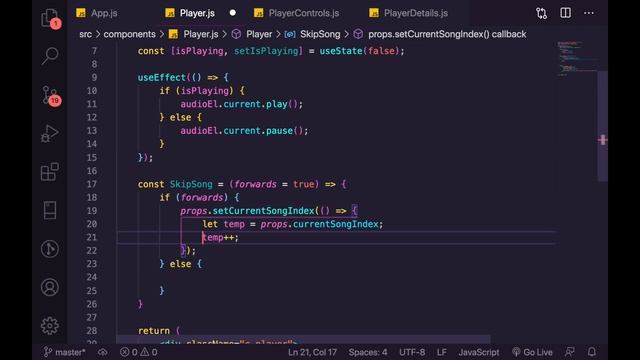Open Source Control view with 19 changes
This screenshot has height=360, width=640.
click(51, 96)
